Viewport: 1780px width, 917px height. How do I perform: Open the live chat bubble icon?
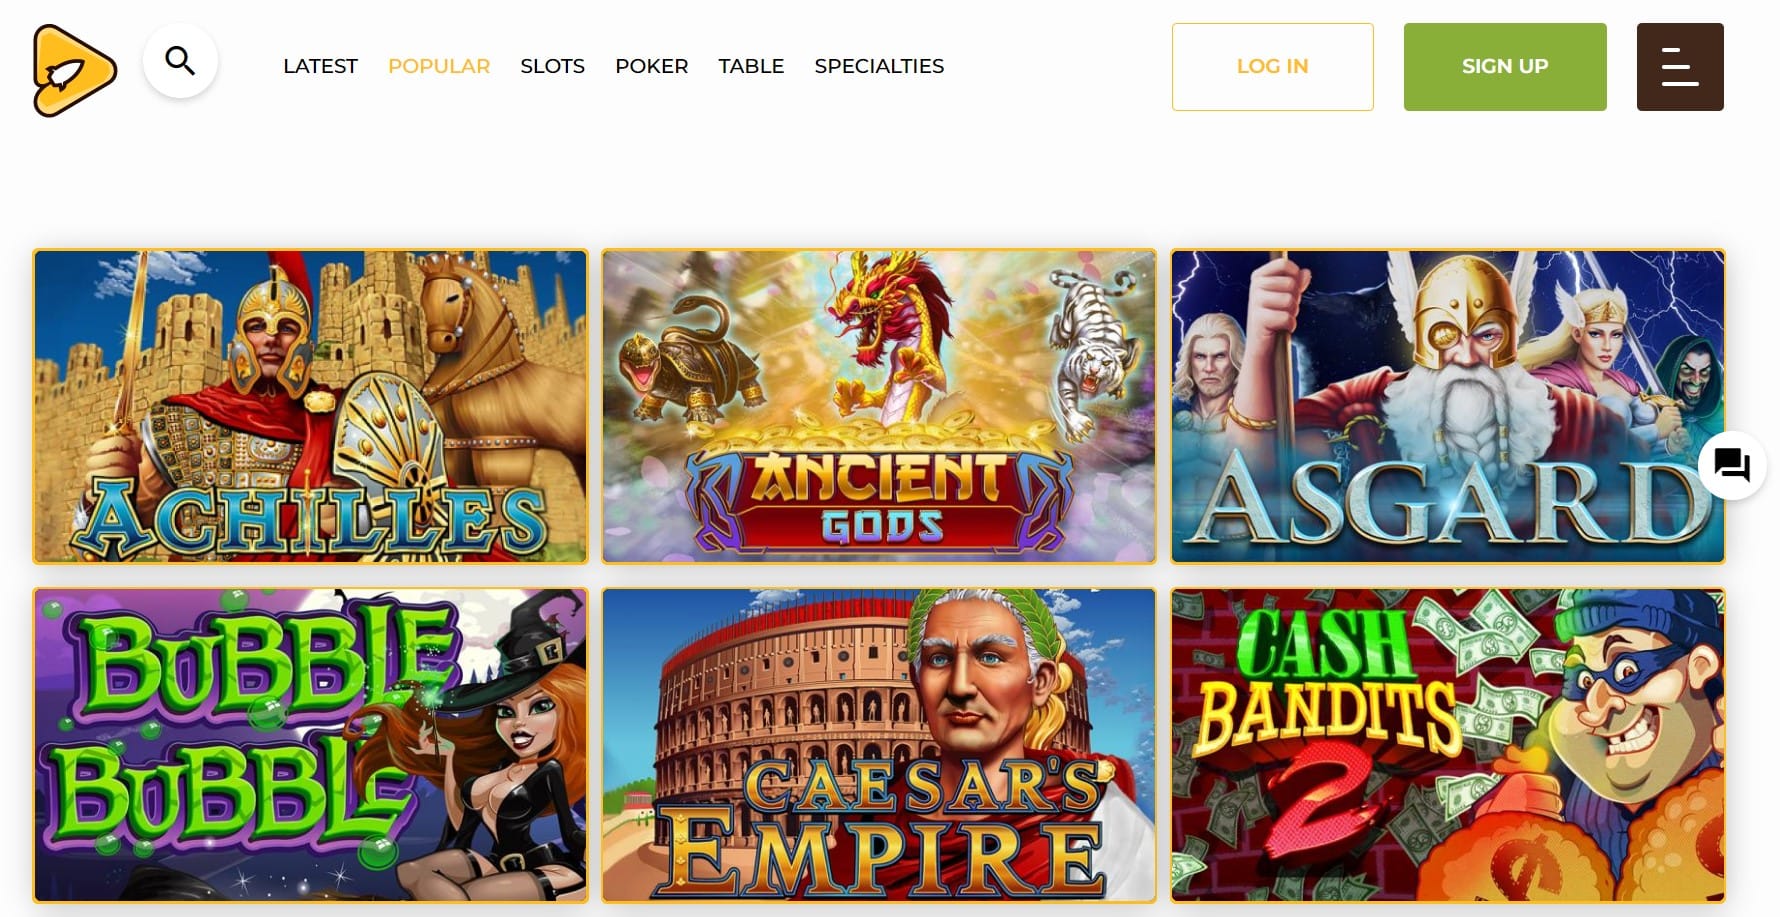click(1732, 465)
